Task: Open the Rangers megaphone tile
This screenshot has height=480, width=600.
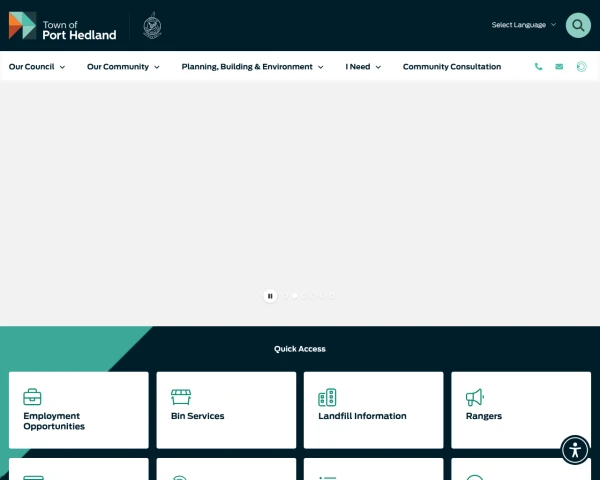Action: tap(521, 410)
